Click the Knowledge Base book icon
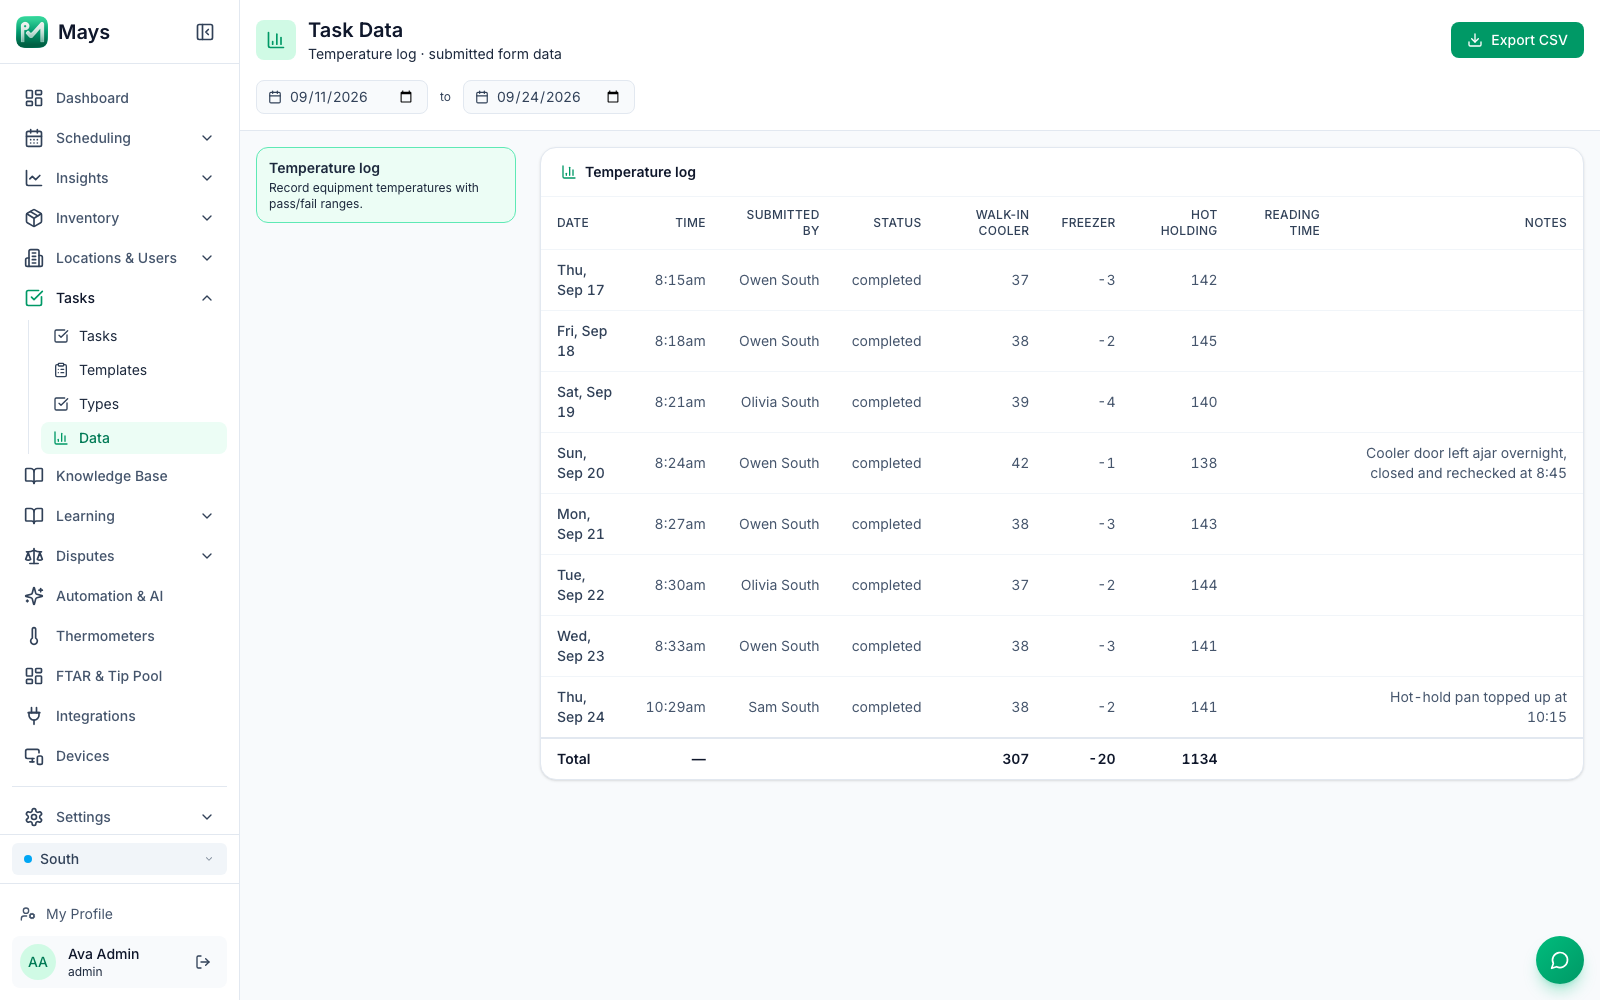Image resolution: width=1600 pixels, height=1000 pixels. tap(34, 476)
